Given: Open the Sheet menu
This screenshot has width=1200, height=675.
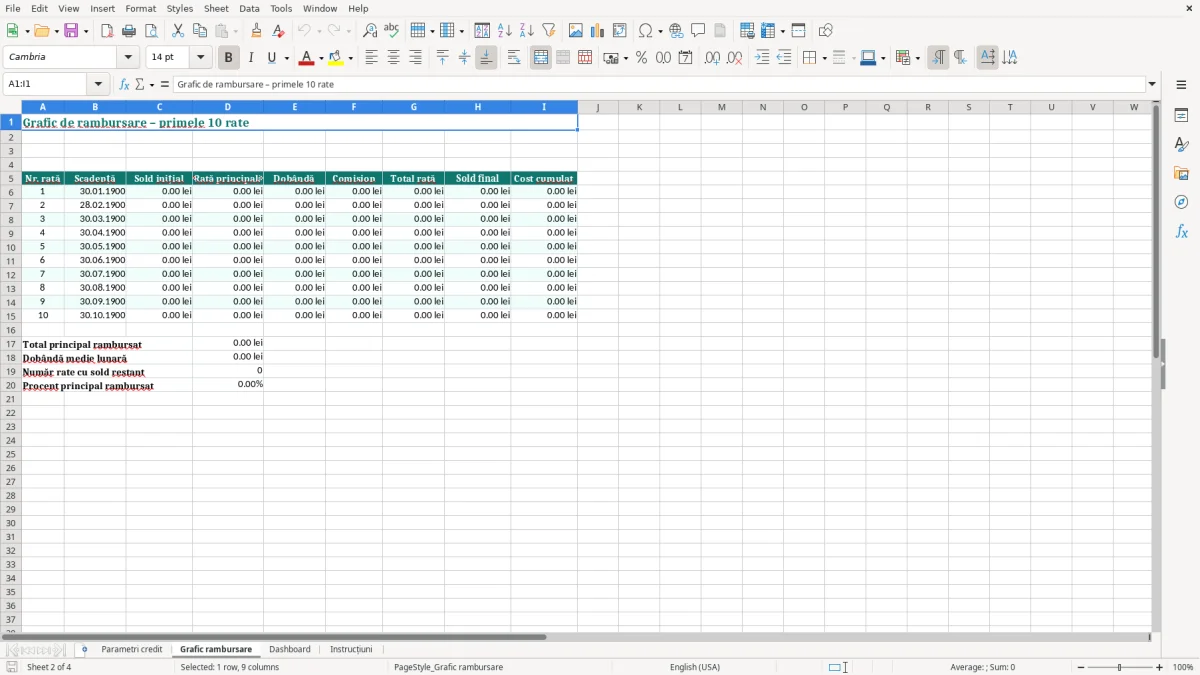Looking at the screenshot, I should 216,8.
